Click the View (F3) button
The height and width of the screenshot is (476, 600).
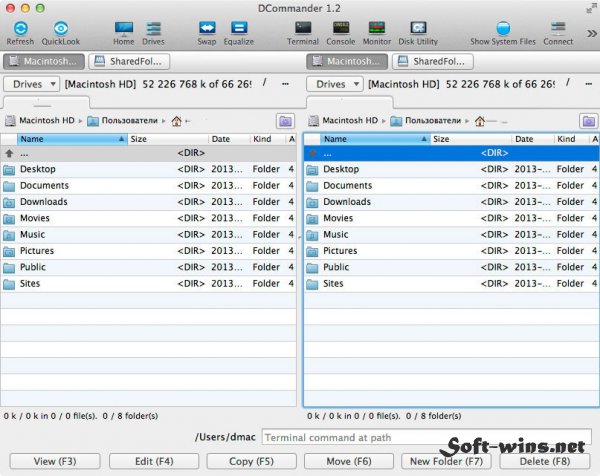point(55,461)
